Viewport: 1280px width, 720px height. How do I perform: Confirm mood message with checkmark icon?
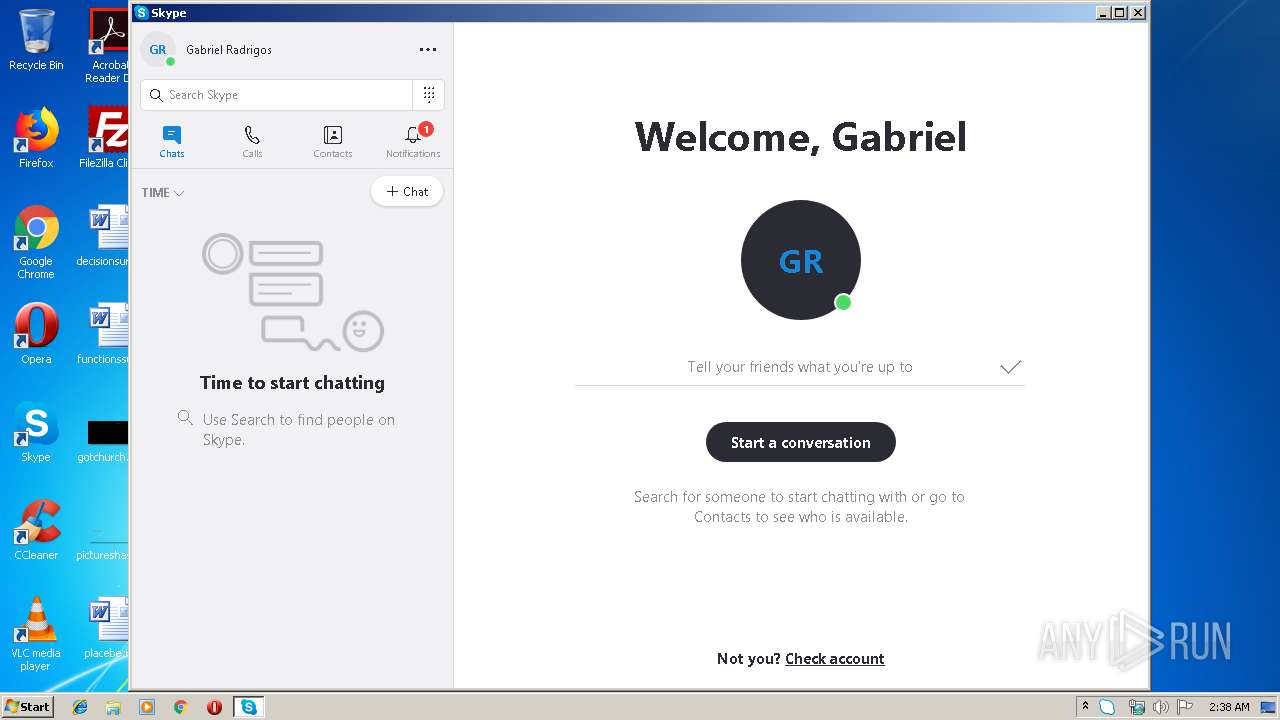click(x=1011, y=367)
